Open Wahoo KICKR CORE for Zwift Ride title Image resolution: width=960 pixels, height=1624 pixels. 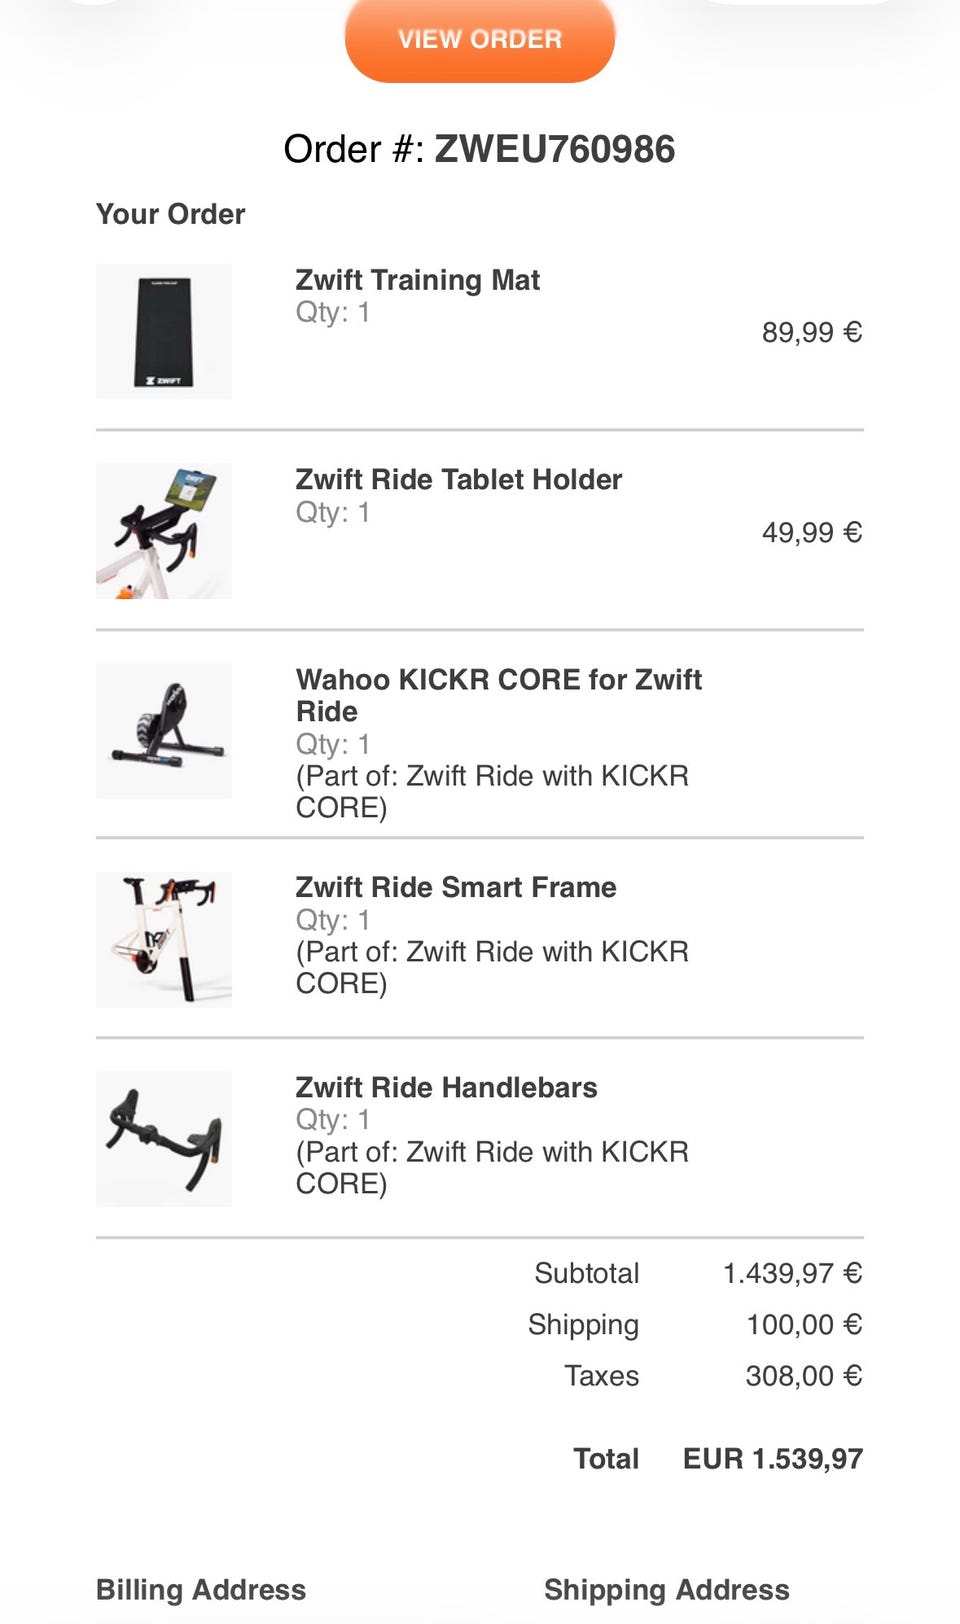[x=498, y=695]
